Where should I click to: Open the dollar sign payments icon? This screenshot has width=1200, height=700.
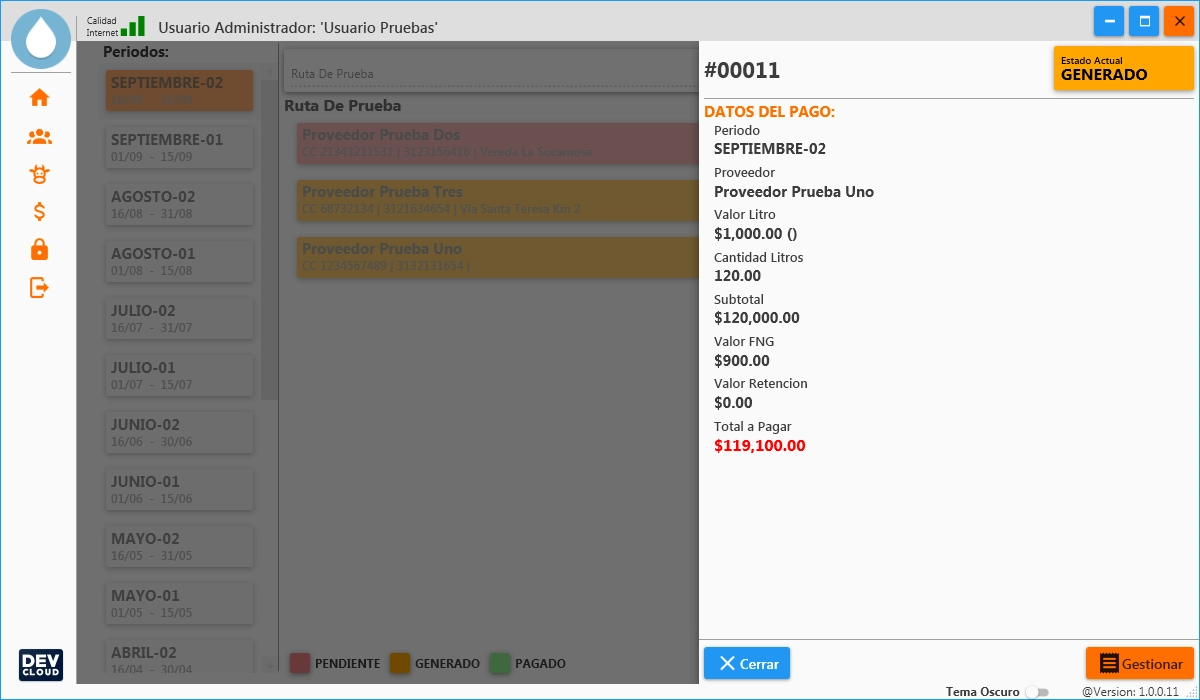(39, 212)
